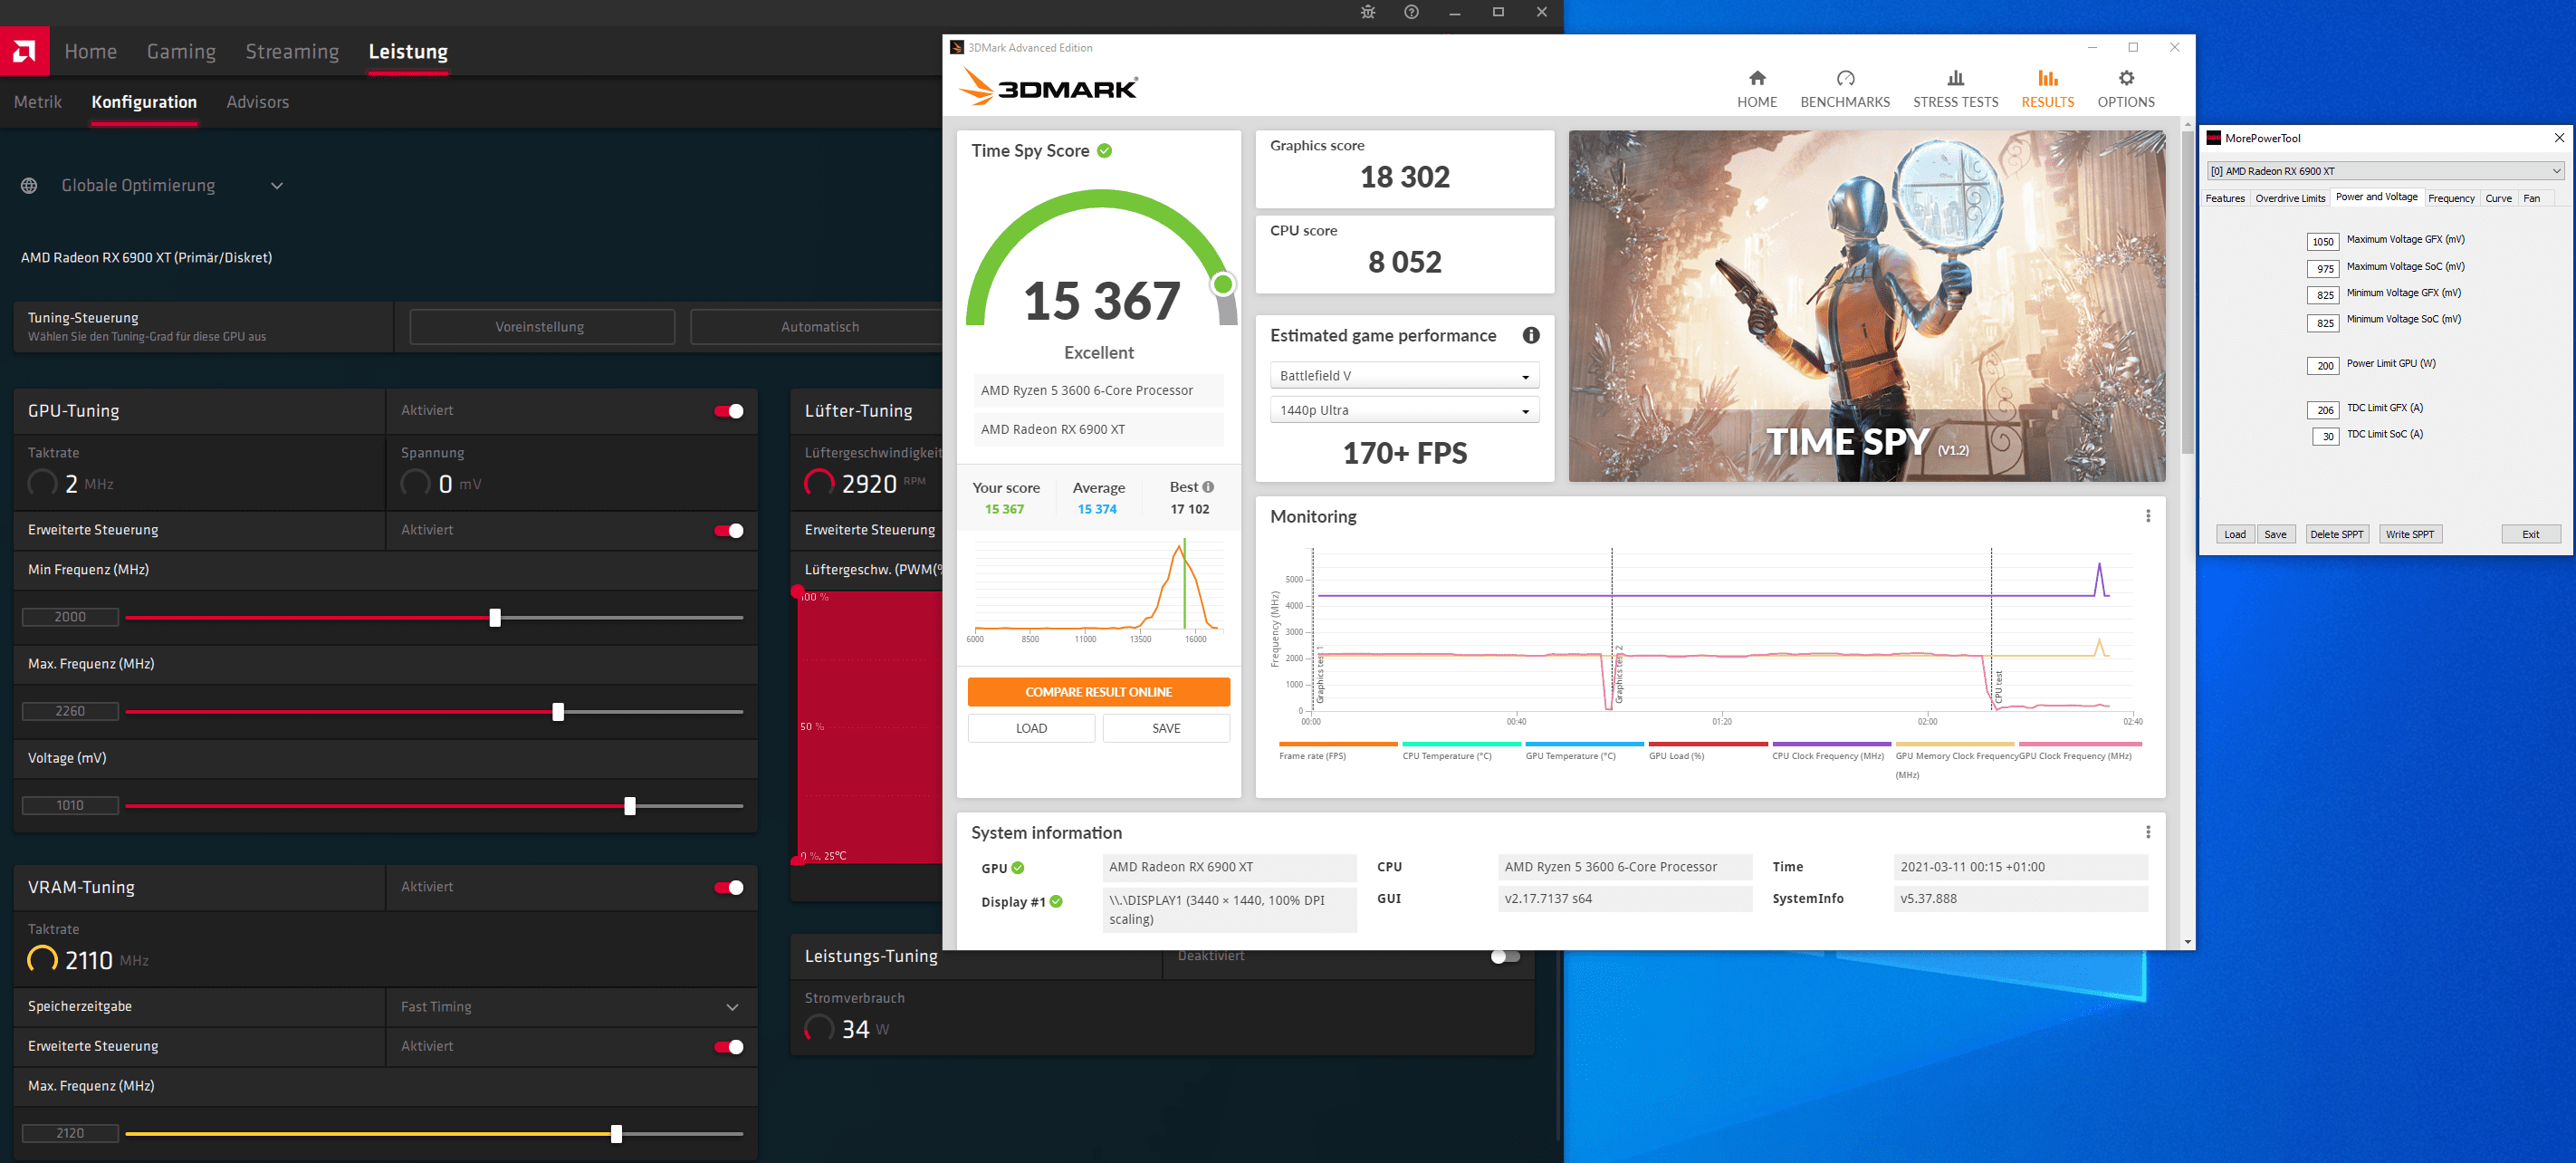The width and height of the screenshot is (2576, 1163).
Task: Click the Max. Frequenz GPU slider handle
Action: coord(558,712)
